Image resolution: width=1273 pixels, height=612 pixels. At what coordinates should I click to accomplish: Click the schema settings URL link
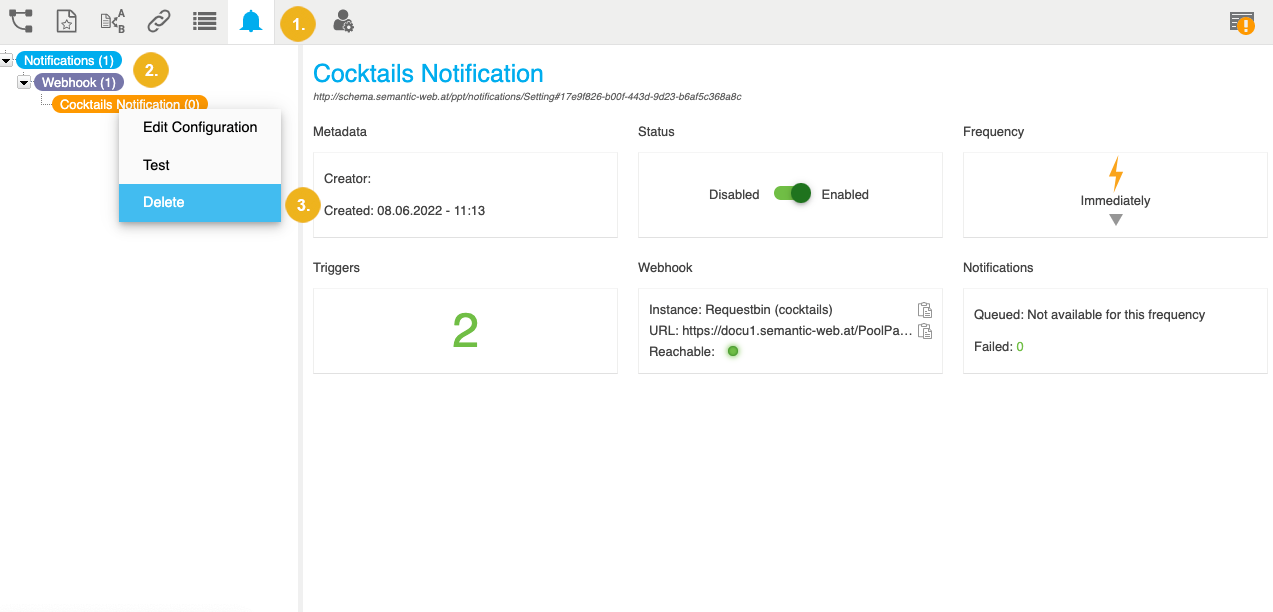coord(528,96)
